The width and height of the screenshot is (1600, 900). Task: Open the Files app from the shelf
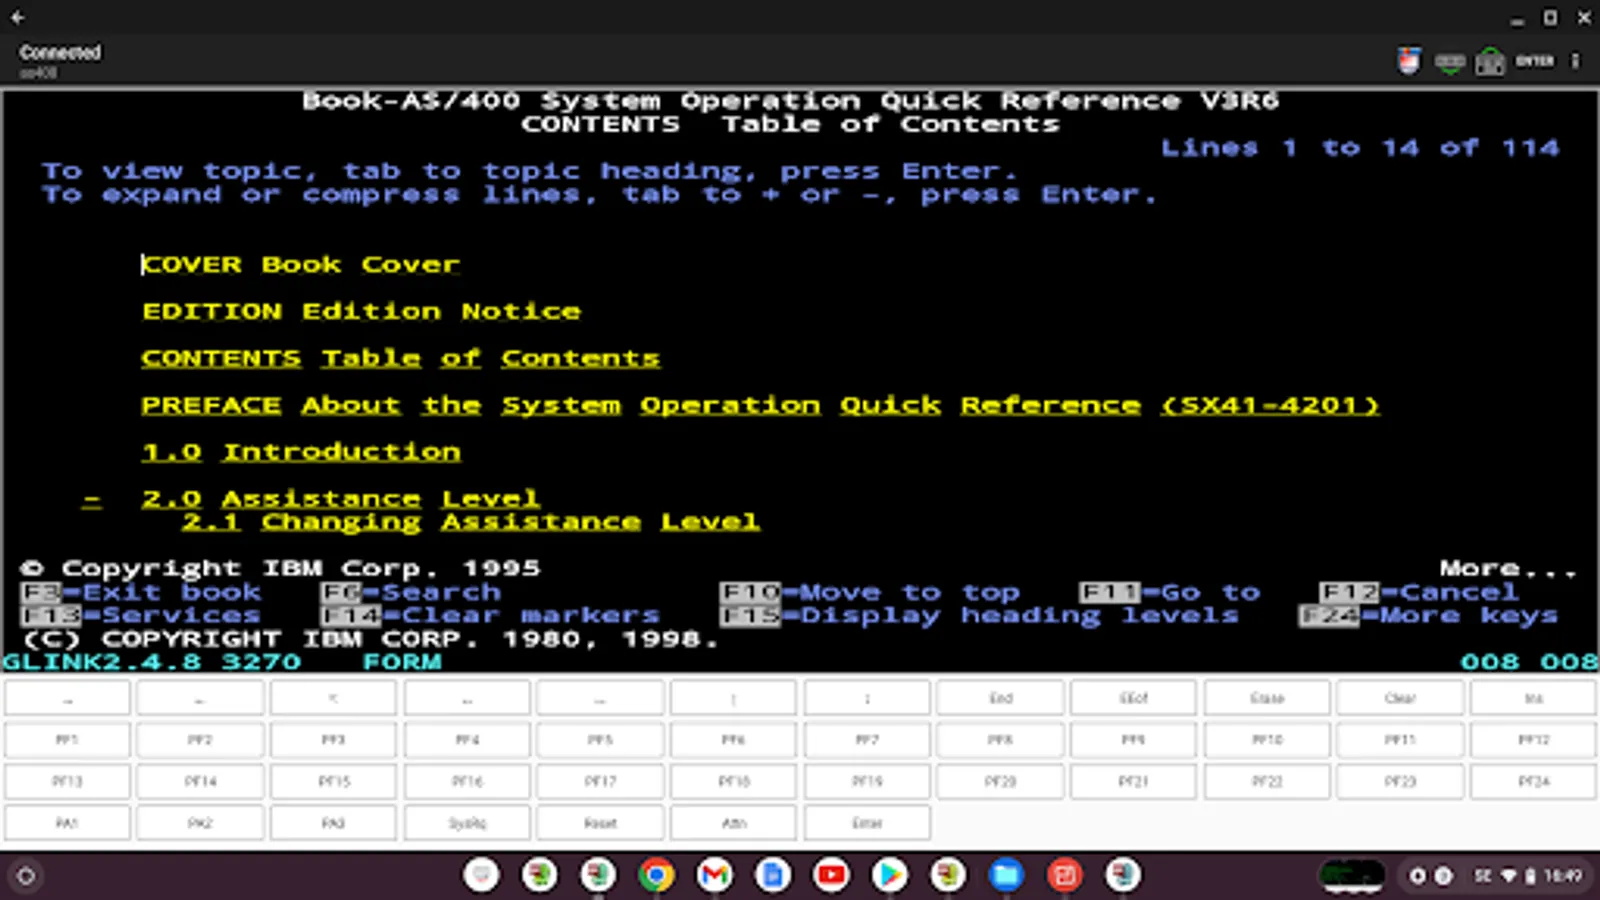(1006, 876)
